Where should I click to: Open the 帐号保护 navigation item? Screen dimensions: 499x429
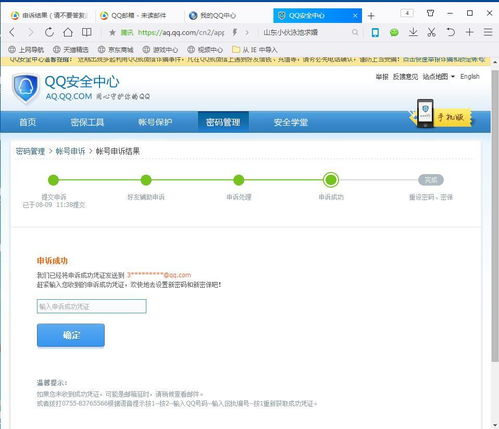(x=155, y=122)
